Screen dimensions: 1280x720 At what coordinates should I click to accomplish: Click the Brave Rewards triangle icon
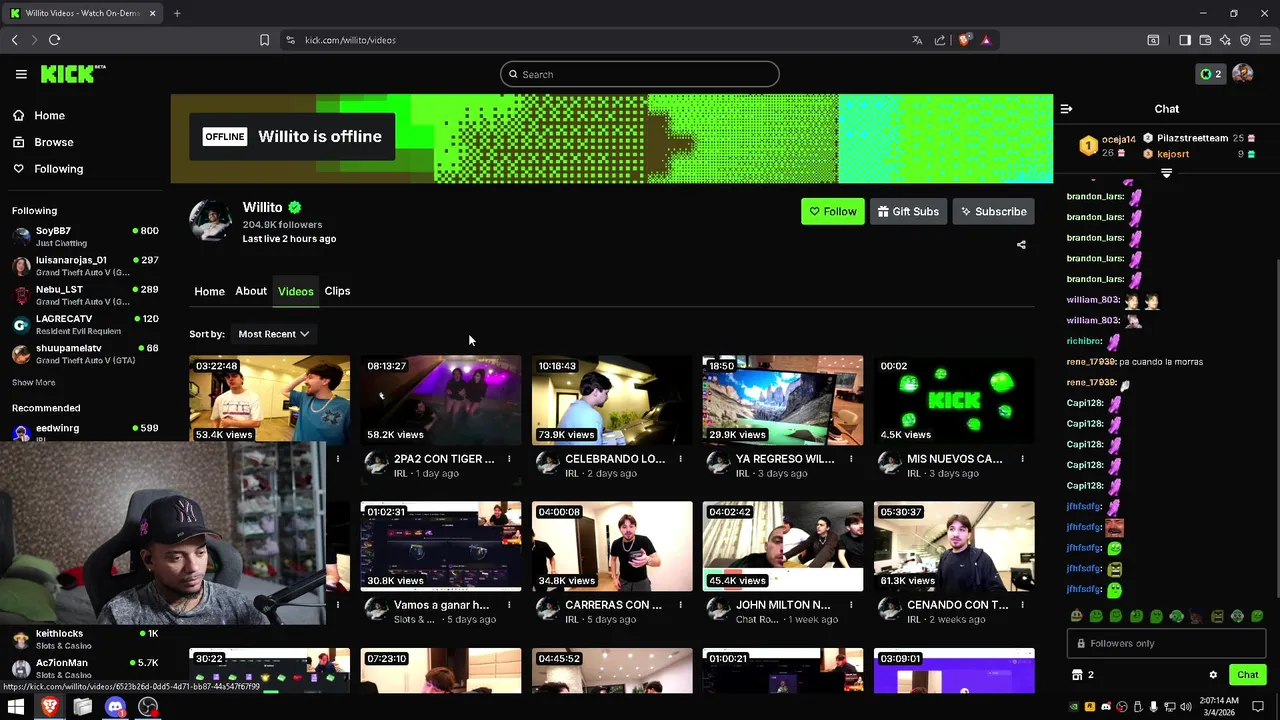click(x=986, y=40)
